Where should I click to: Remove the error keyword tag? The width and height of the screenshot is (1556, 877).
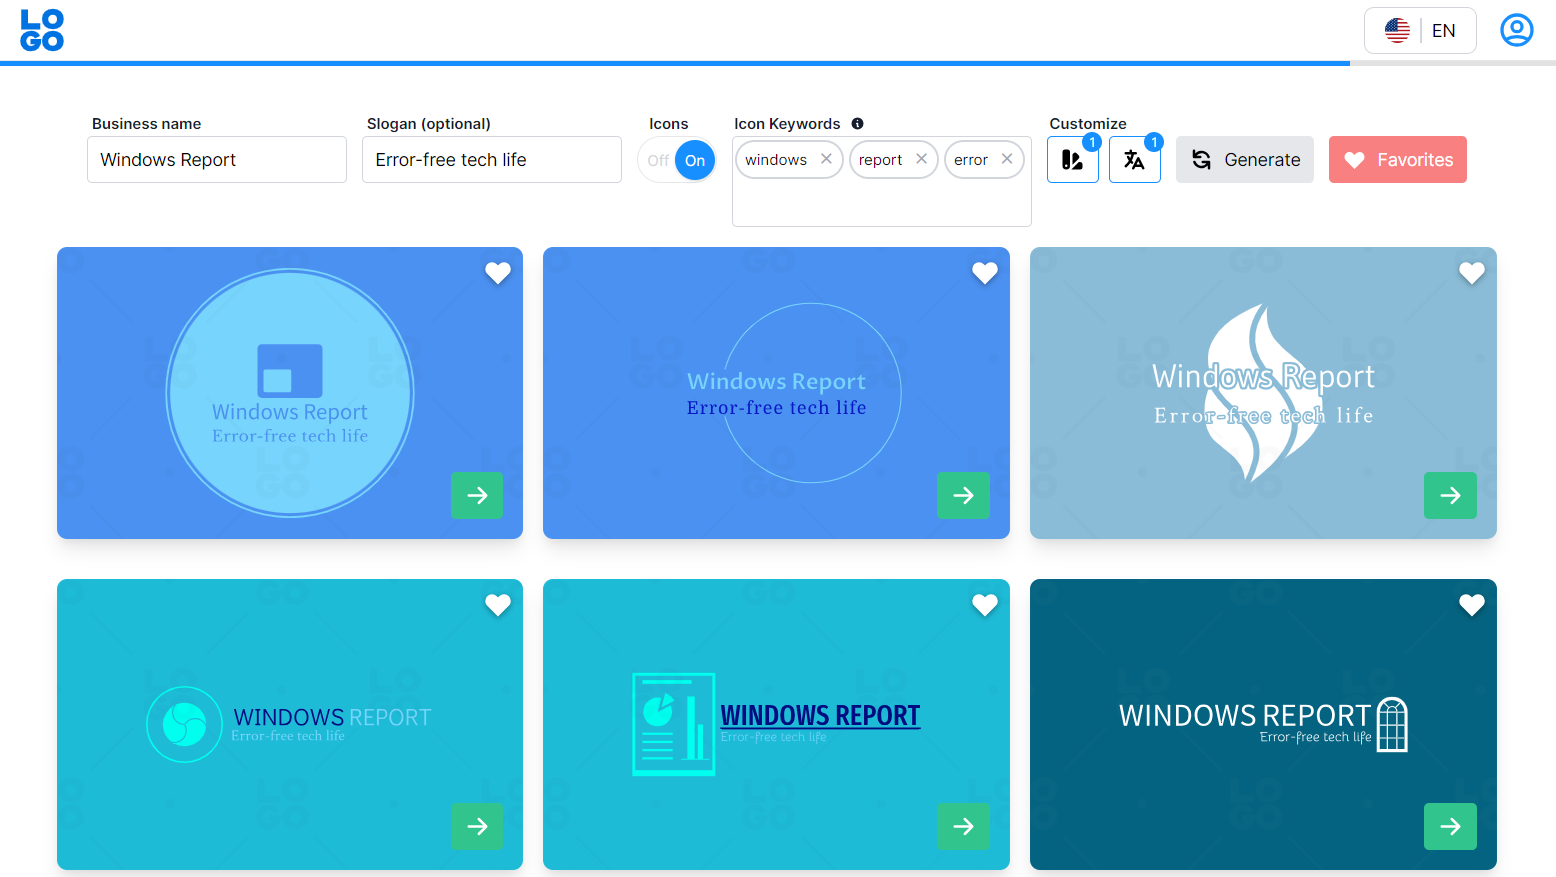point(1007,158)
